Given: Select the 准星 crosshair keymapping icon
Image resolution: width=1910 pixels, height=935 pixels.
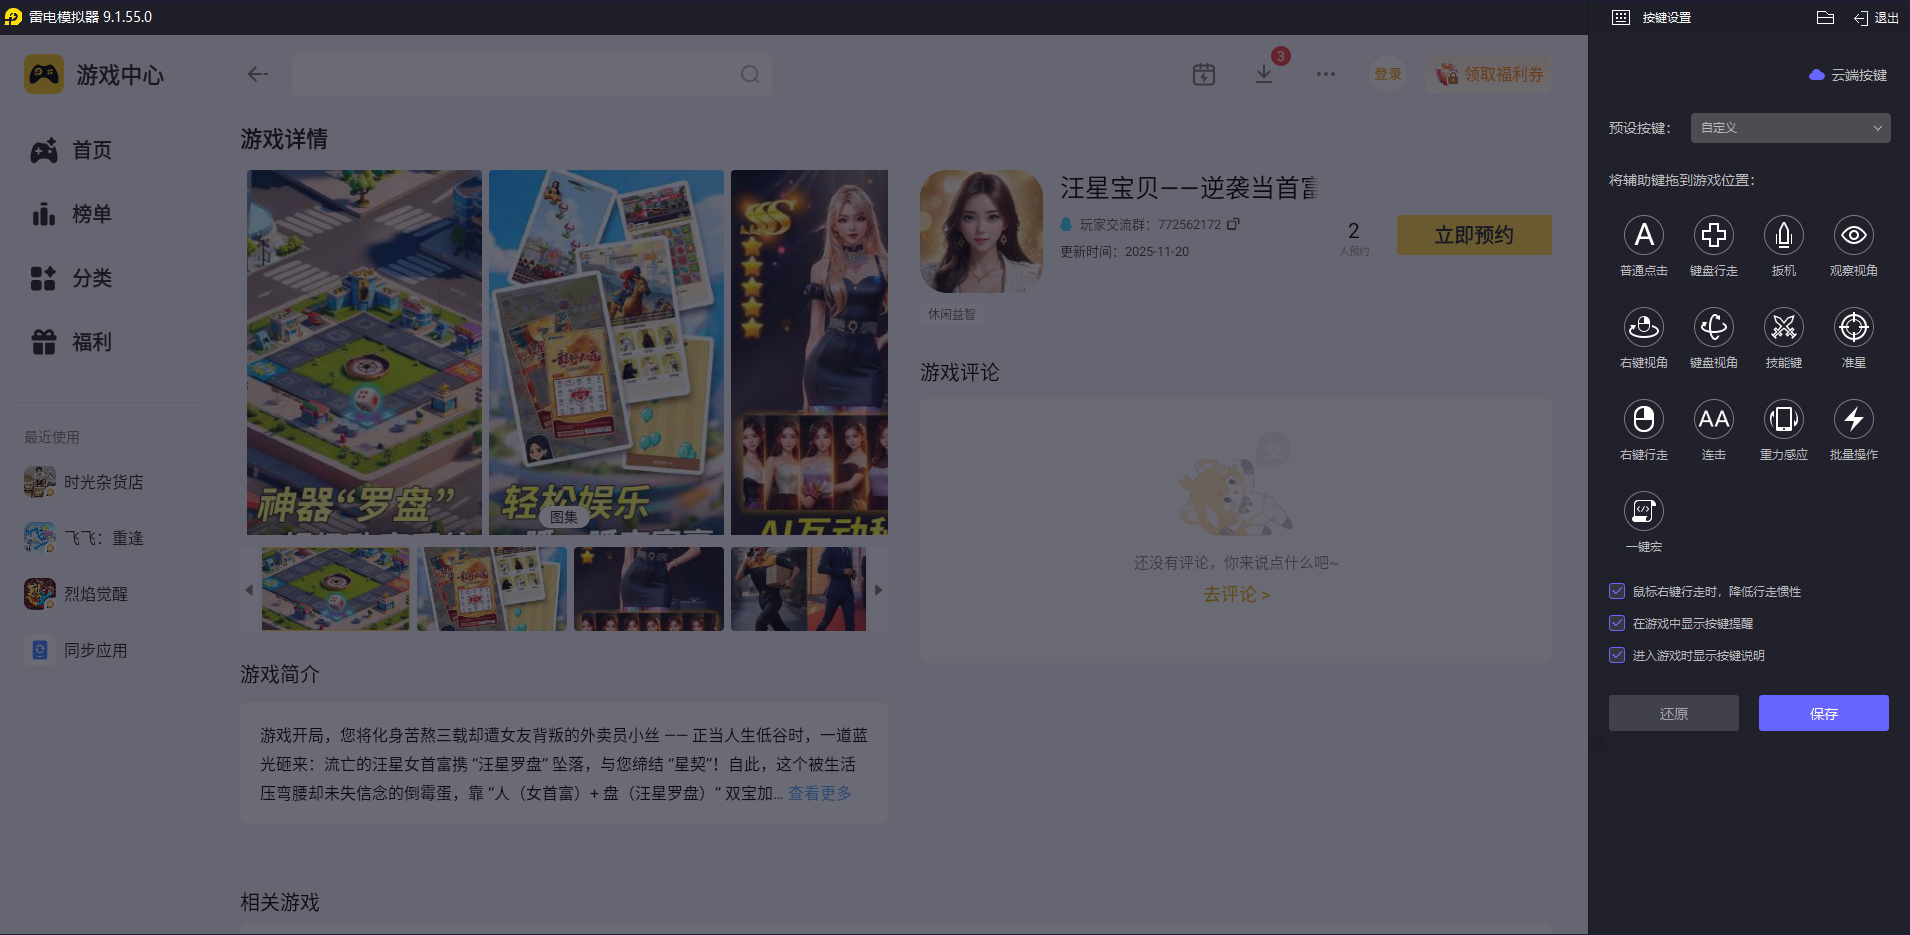Looking at the screenshot, I should (1853, 328).
